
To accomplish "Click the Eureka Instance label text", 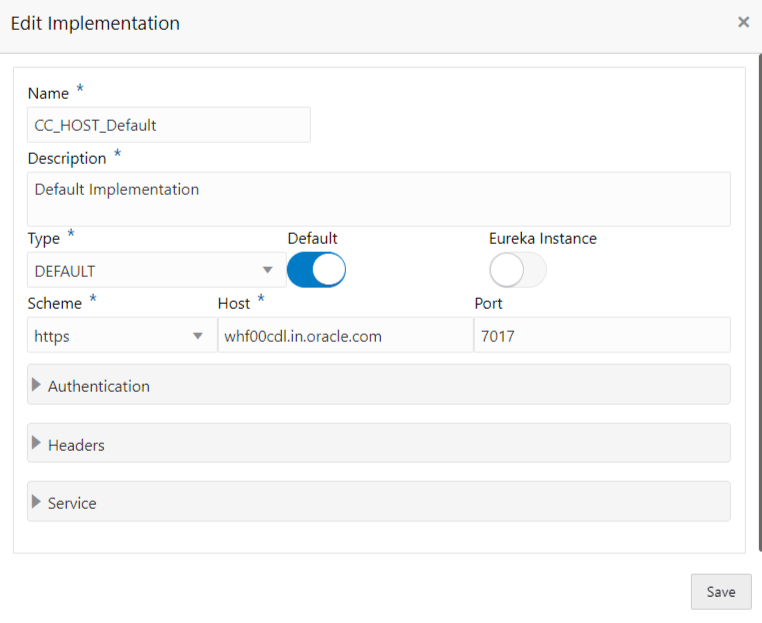I will pos(542,238).
